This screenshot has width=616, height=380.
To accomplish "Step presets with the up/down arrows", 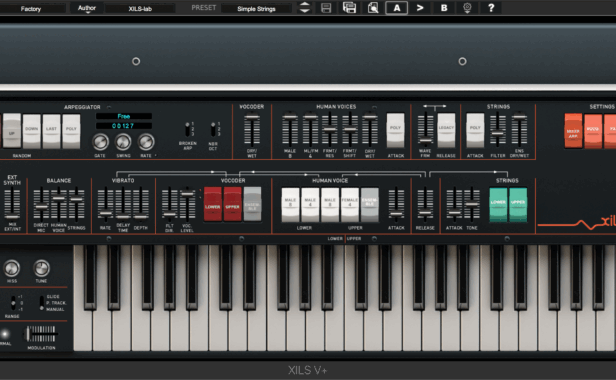I will (304, 8).
